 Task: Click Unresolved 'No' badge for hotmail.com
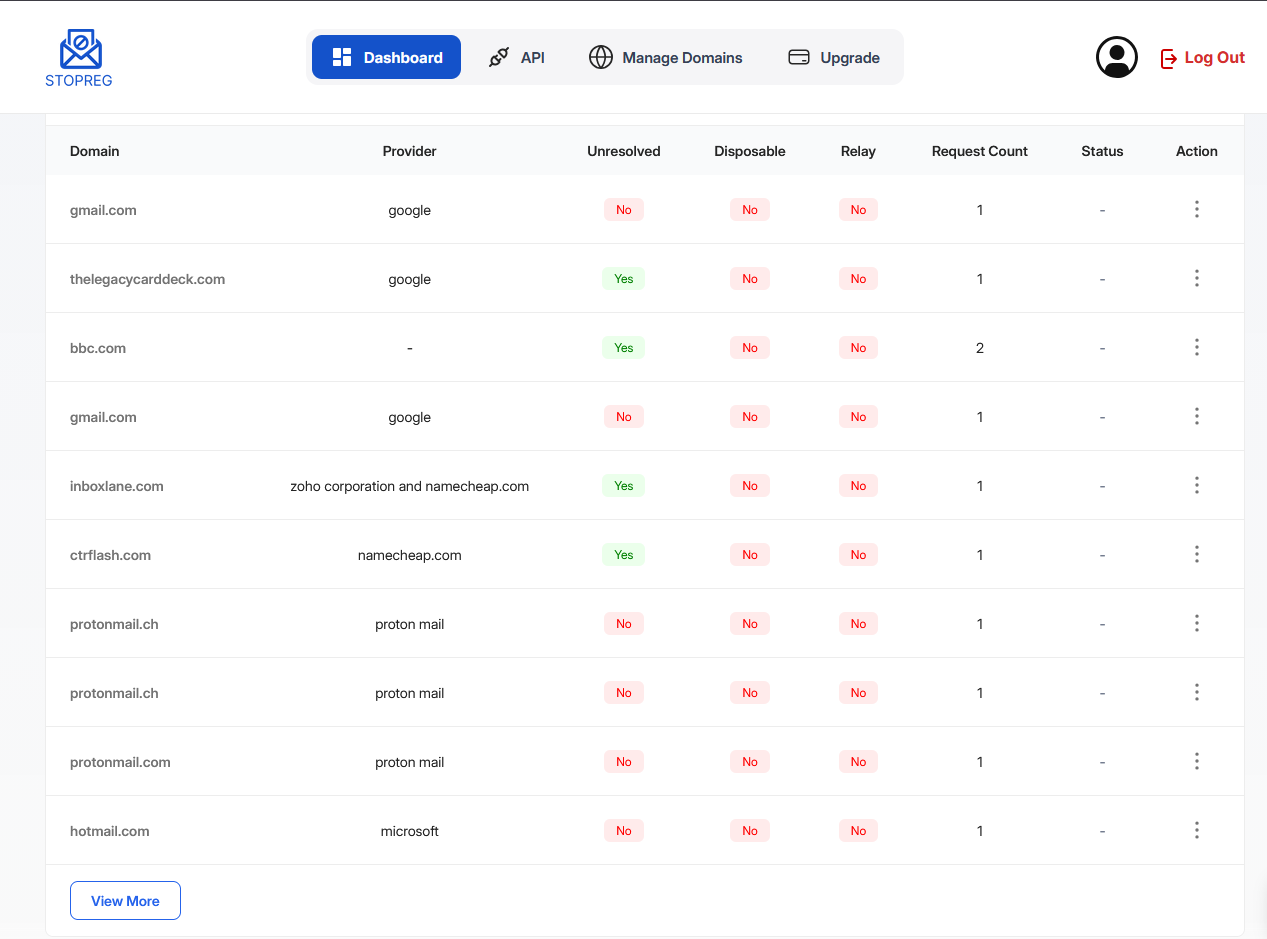[623, 830]
